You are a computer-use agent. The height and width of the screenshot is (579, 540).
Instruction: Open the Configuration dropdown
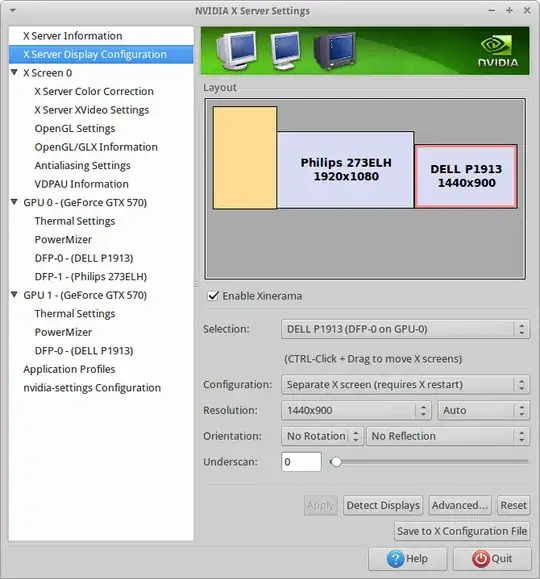point(405,384)
